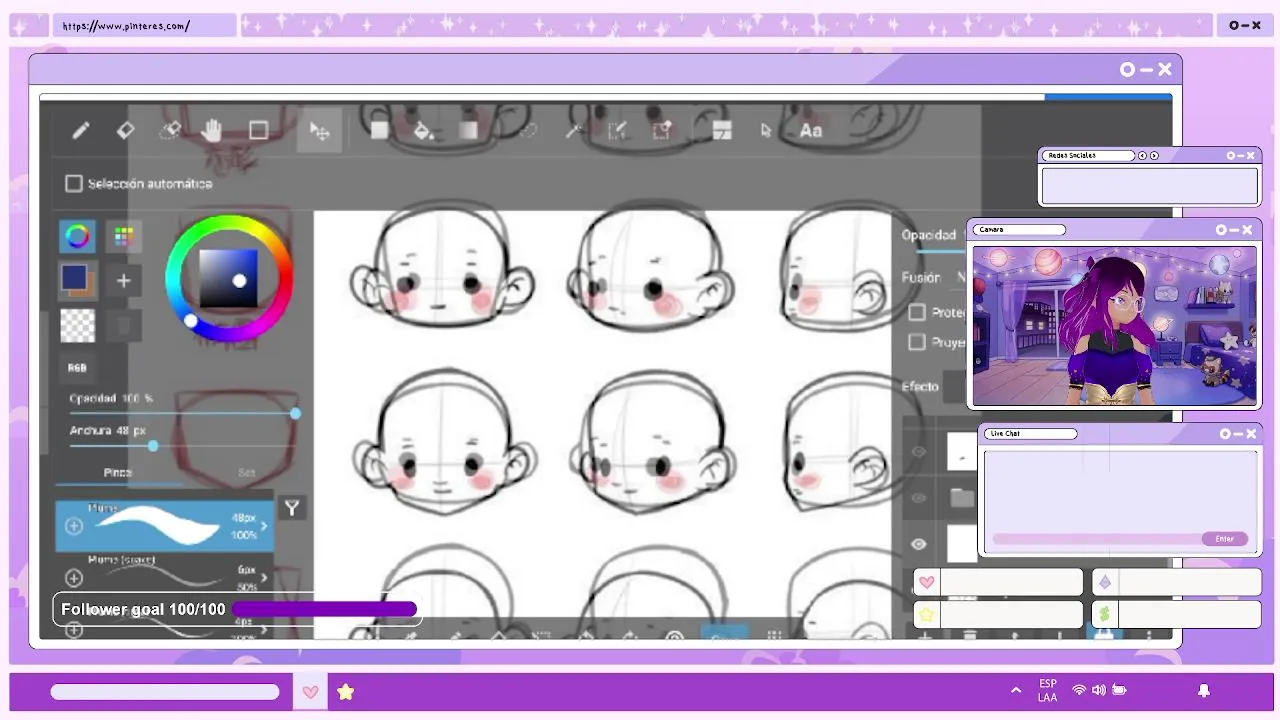
Task: Open the Wi-Fi network tray icon
Action: tap(1079, 690)
